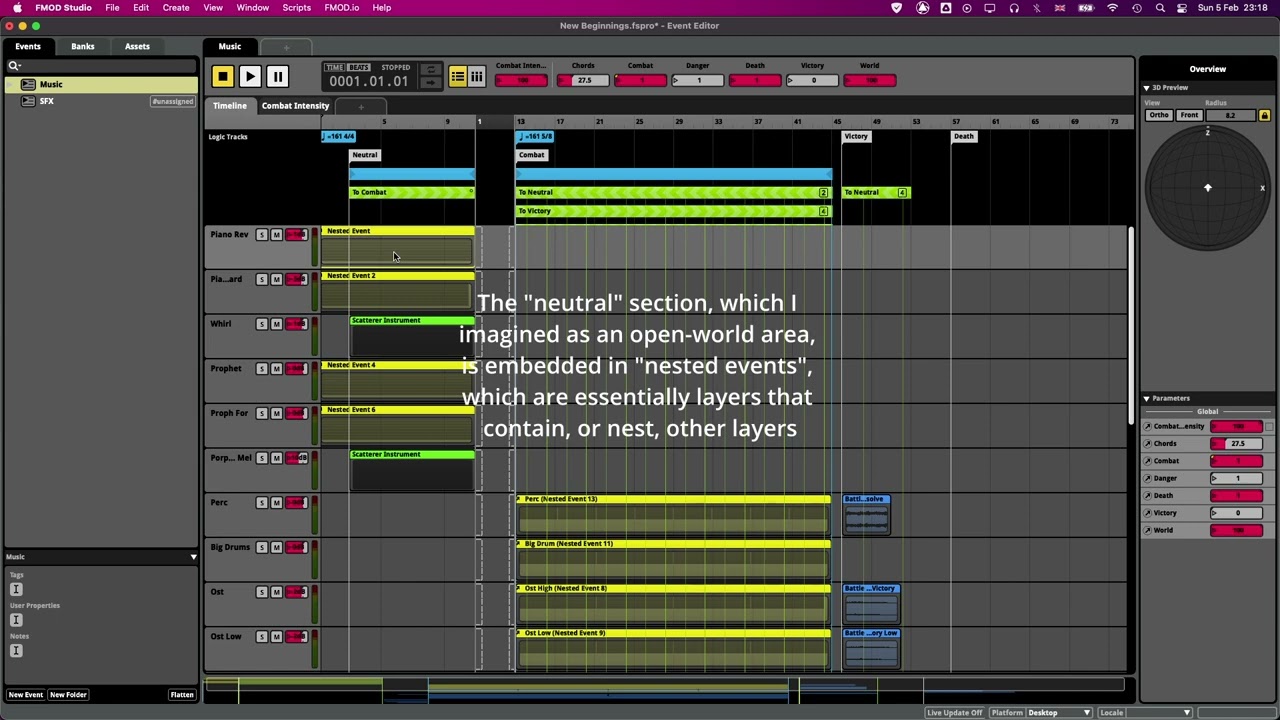Click the New Folder button

68,695
